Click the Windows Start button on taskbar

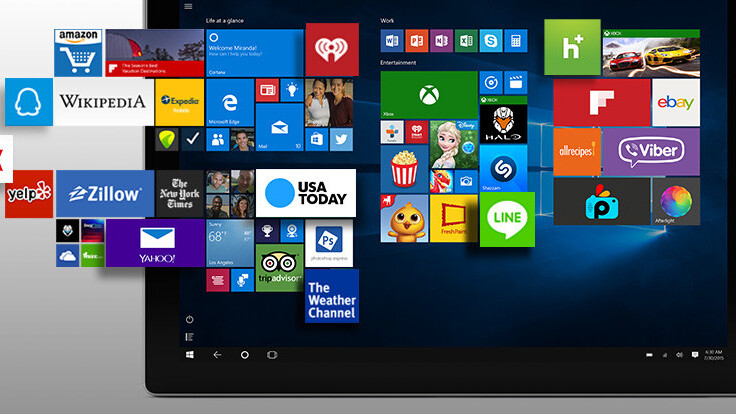click(189, 355)
